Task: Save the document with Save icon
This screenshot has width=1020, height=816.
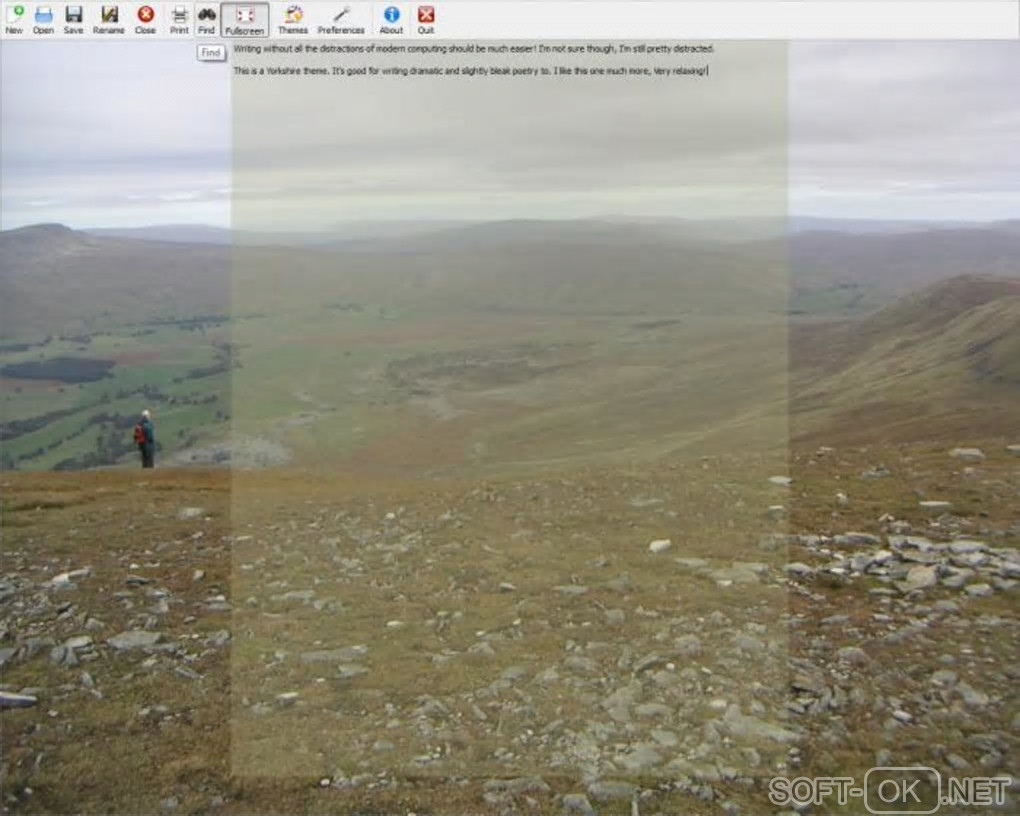Action: (x=74, y=20)
